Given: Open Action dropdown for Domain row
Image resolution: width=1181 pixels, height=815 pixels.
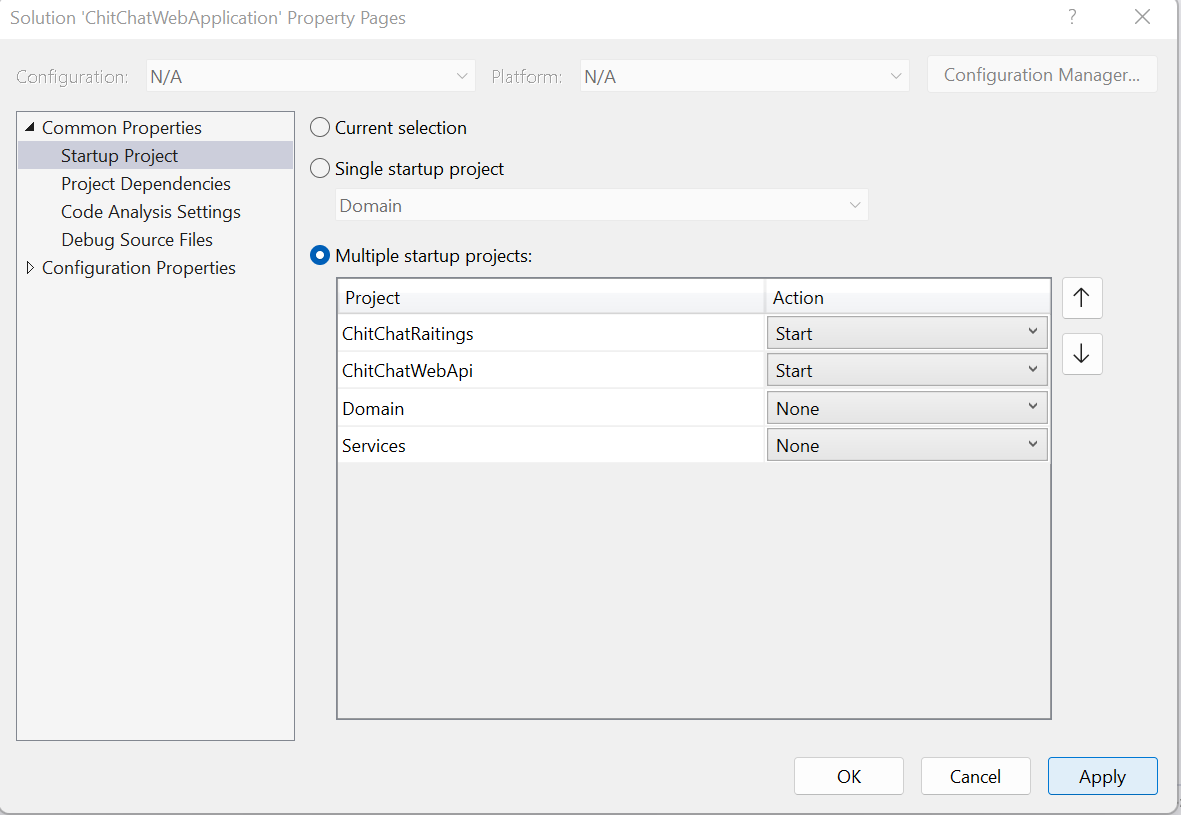Looking at the screenshot, I should [x=907, y=408].
